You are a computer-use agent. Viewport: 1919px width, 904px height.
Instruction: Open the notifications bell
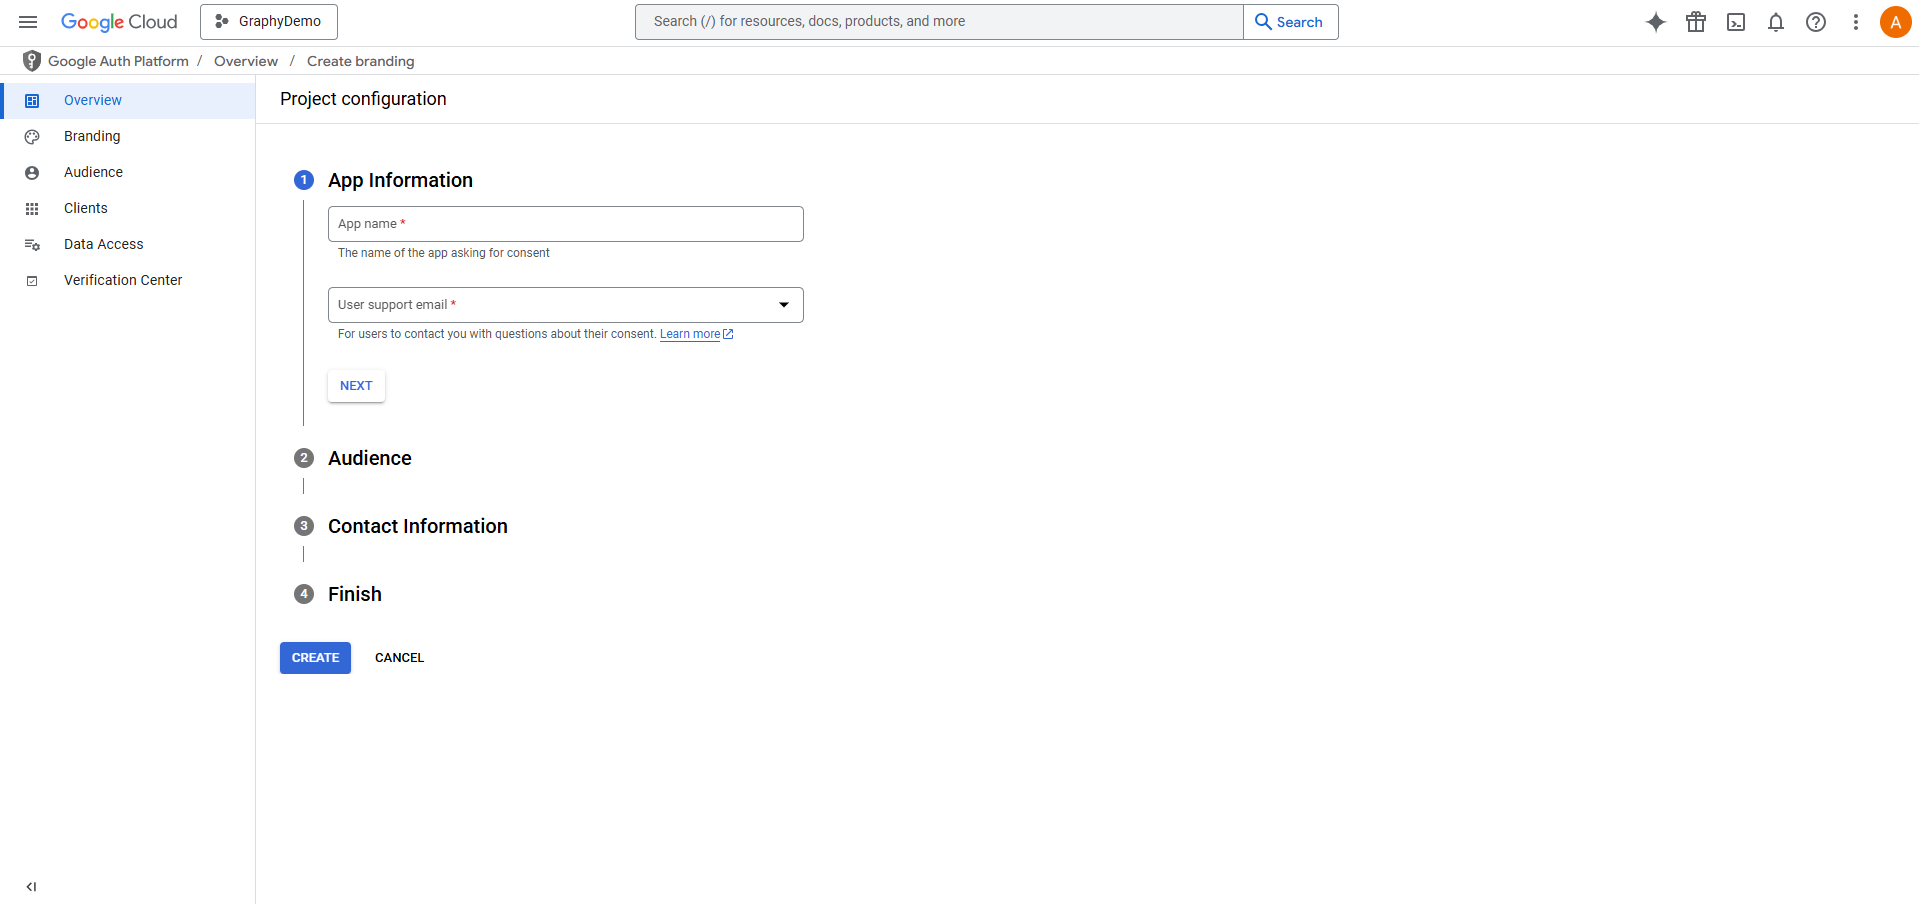click(1776, 22)
